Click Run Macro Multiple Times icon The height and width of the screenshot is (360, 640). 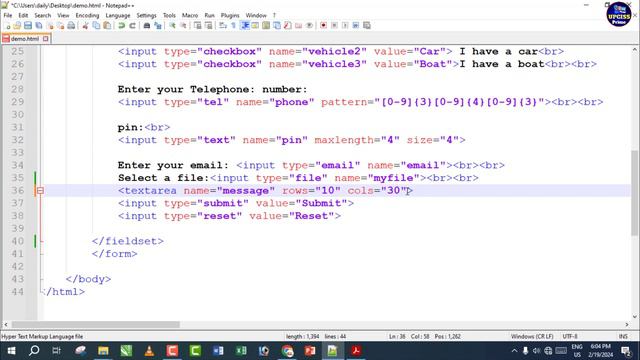(x=356, y=25)
